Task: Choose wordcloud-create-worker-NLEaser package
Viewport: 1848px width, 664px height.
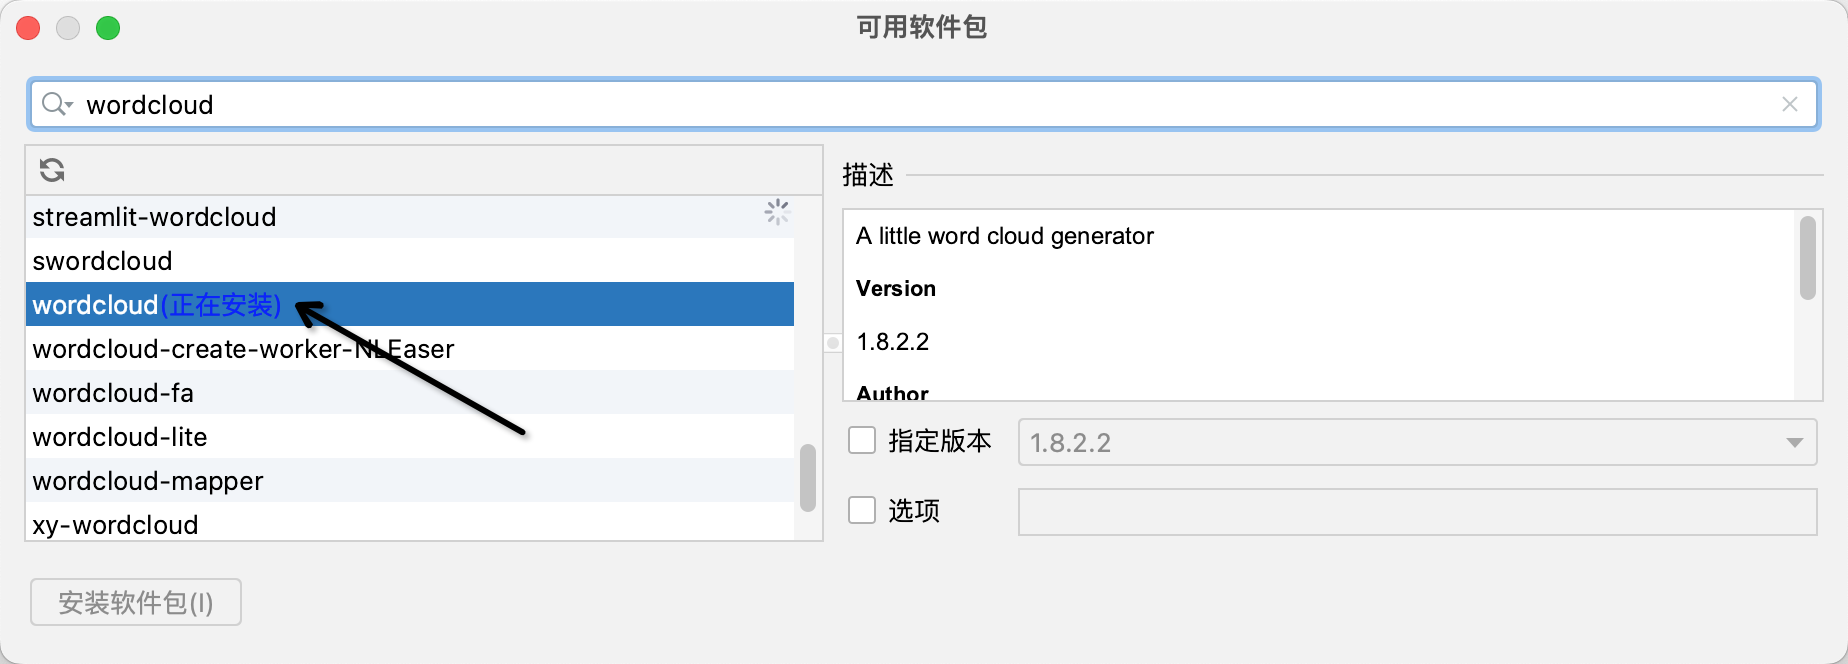Action: pyautogui.click(x=243, y=349)
